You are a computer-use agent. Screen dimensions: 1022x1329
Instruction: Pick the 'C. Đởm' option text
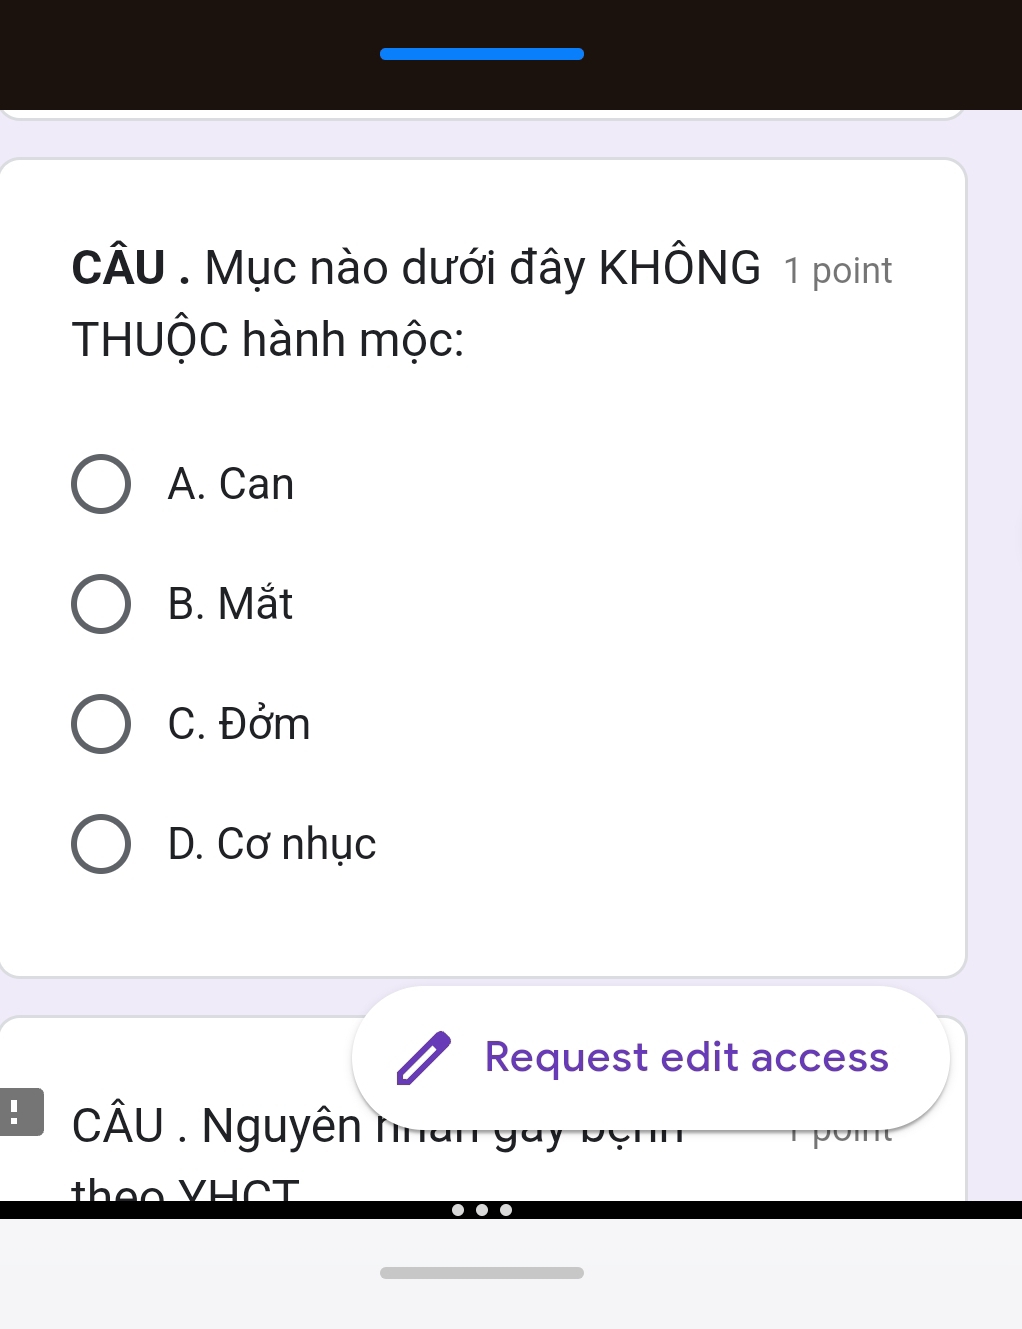click(x=239, y=723)
